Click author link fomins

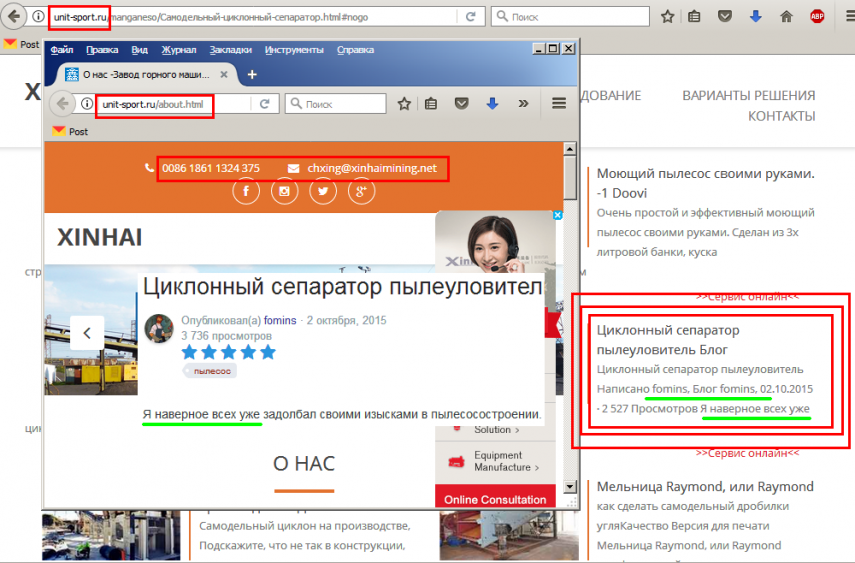point(280,320)
